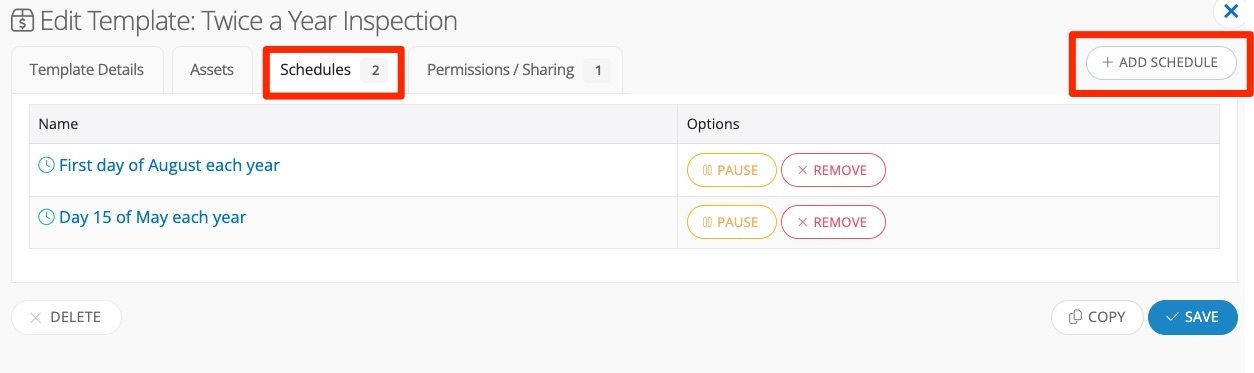Click clock icon next to Day 15 of May
The height and width of the screenshot is (373, 1254).
click(46, 217)
